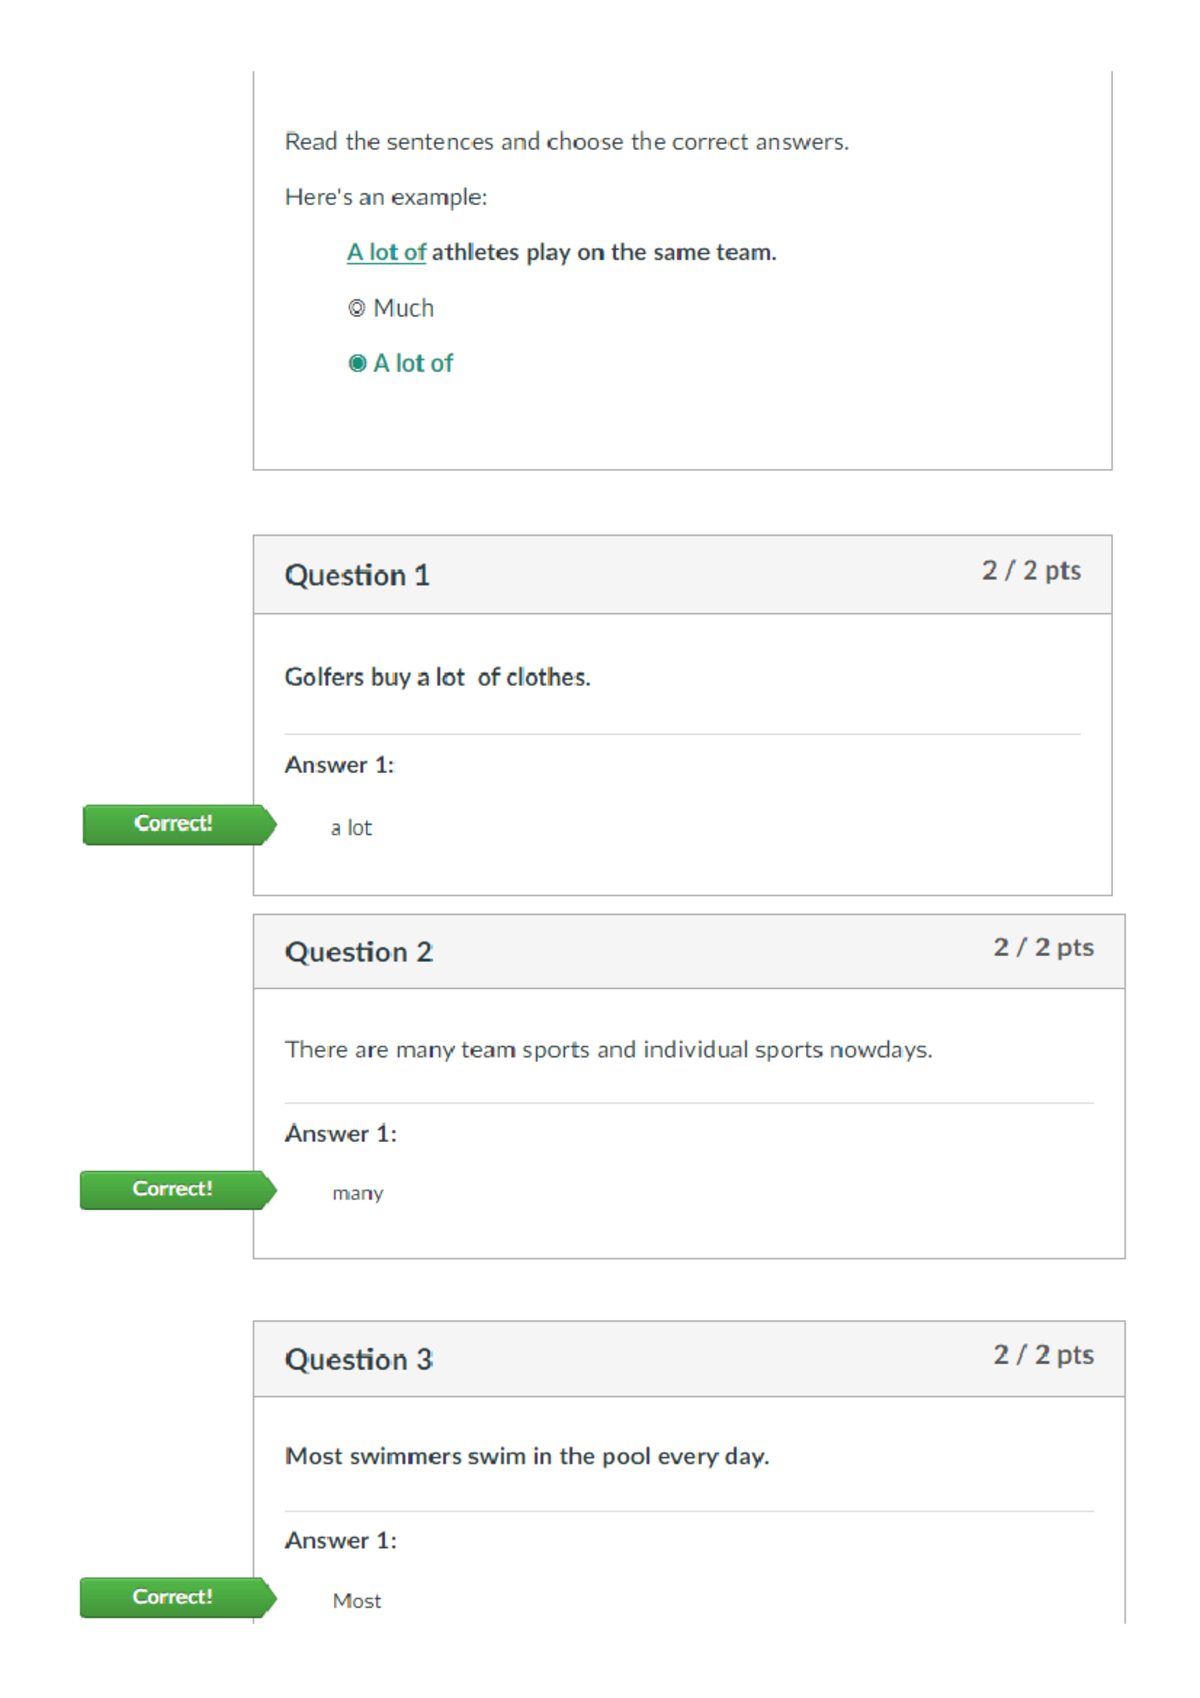Select the Question 2 header

click(x=358, y=951)
